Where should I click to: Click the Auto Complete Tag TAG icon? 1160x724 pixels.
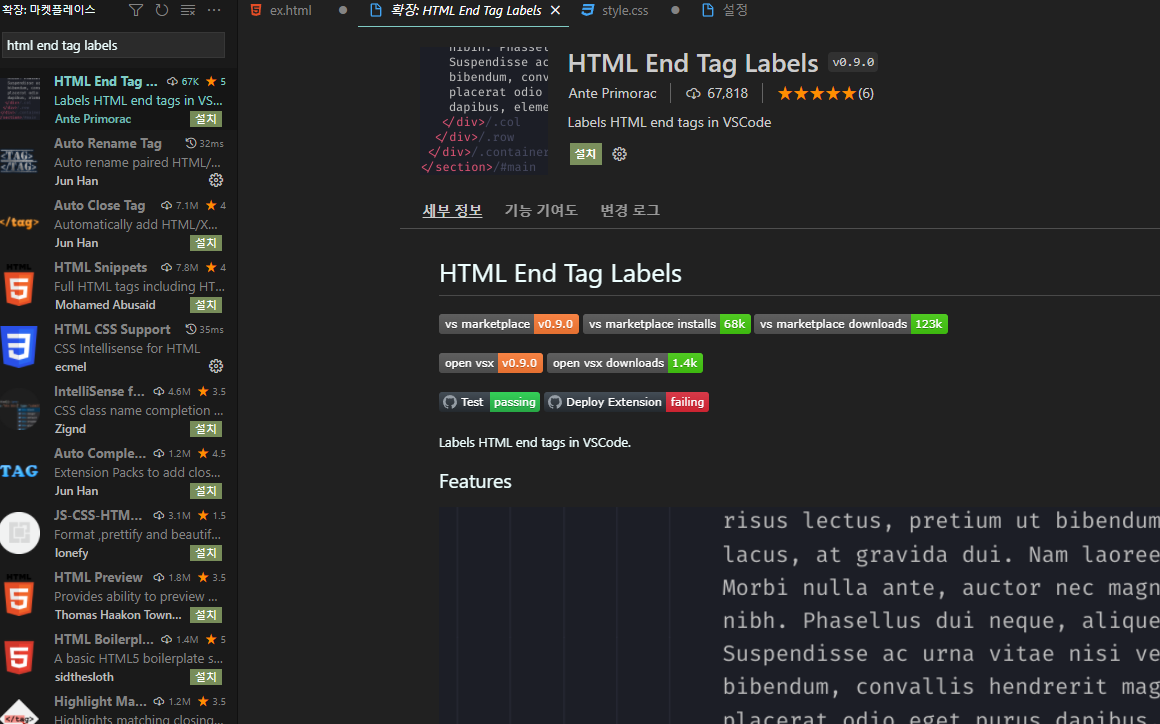19,471
